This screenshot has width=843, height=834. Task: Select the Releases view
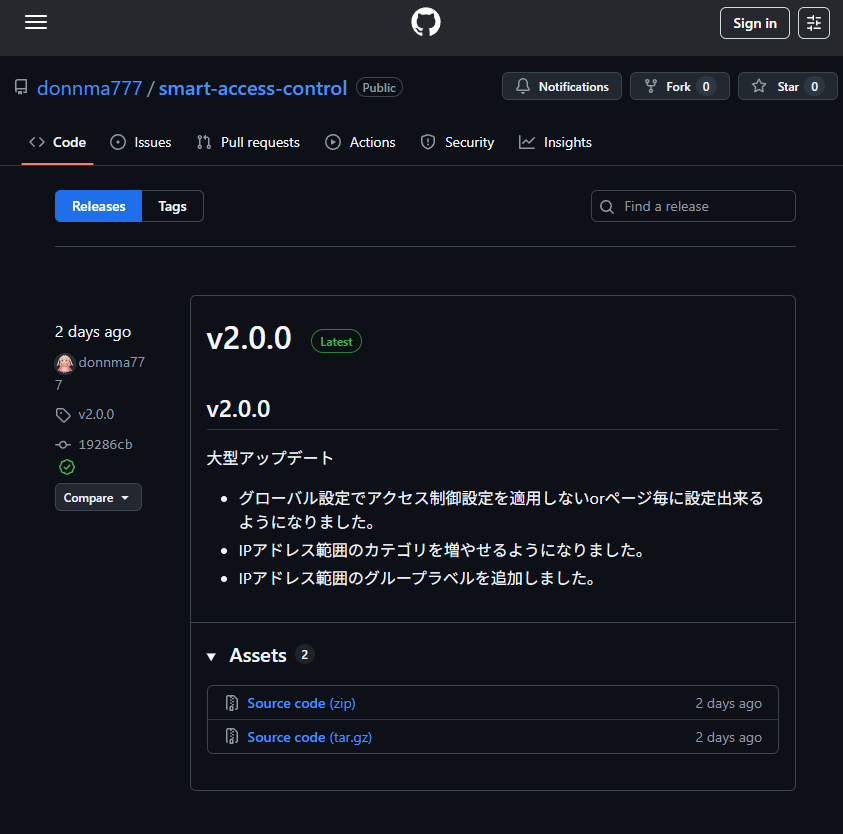pyautogui.click(x=99, y=206)
